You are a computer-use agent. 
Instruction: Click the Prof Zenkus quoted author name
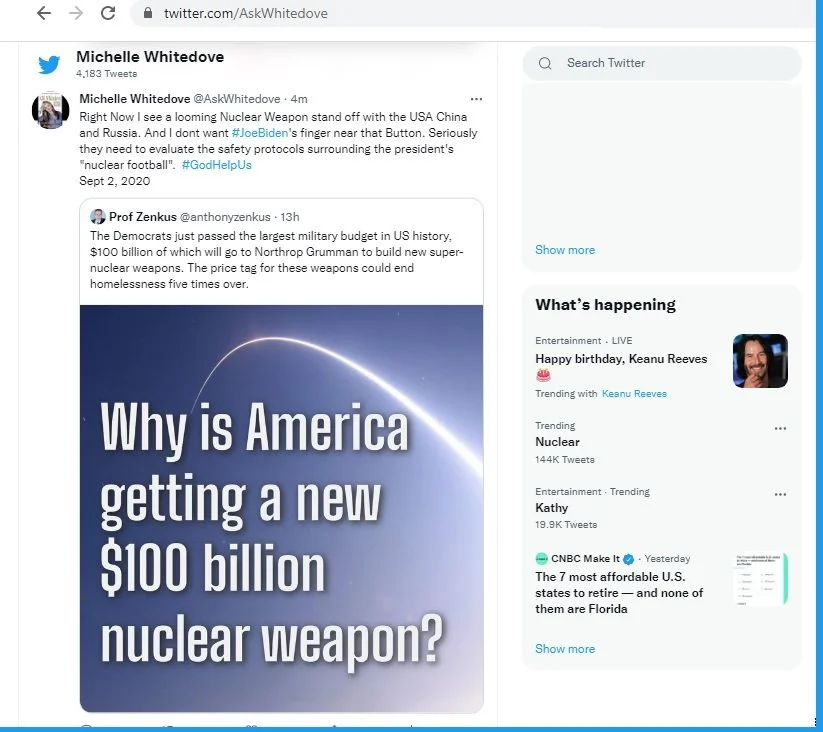click(x=143, y=217)
